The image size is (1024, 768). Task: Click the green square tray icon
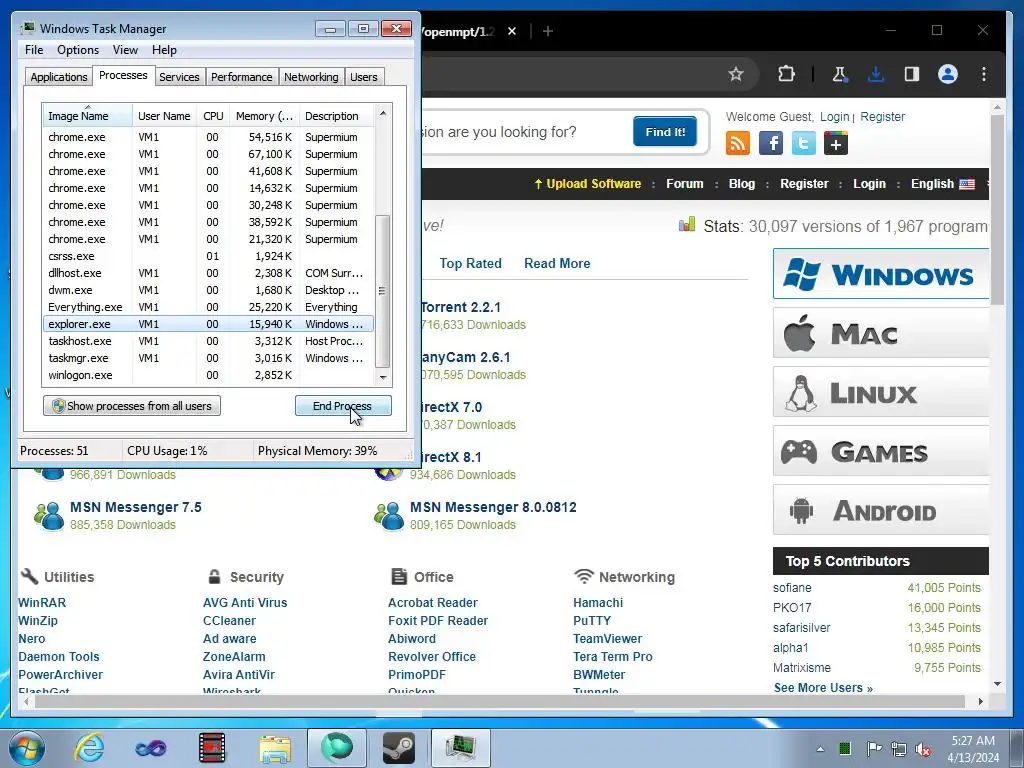pos(844,748)
